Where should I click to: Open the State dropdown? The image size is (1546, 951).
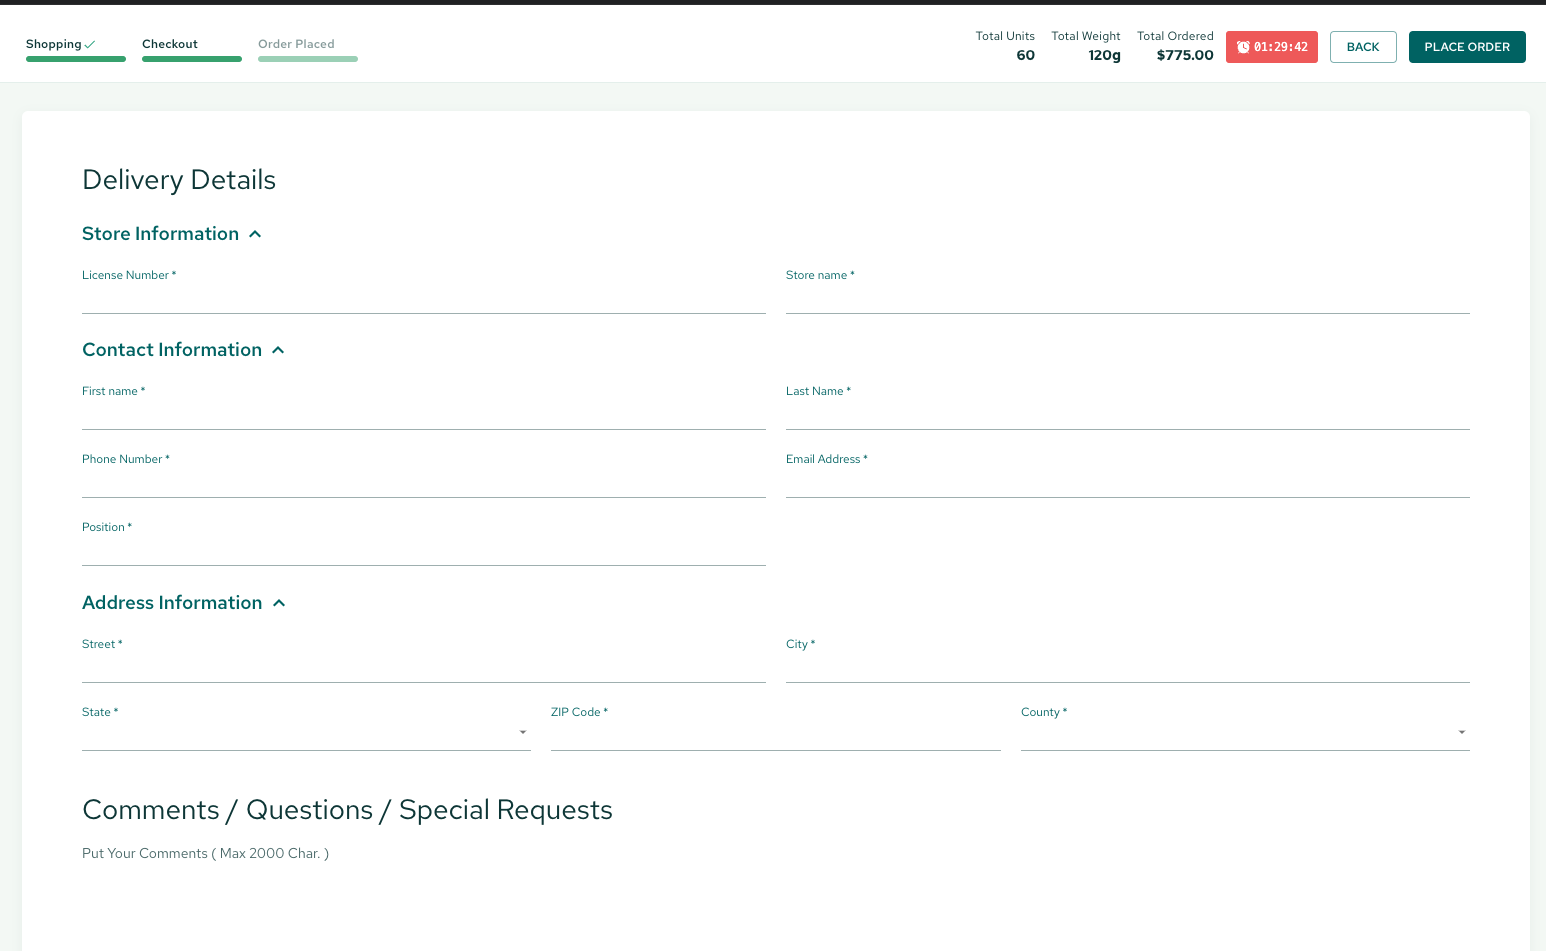(306, 733)
